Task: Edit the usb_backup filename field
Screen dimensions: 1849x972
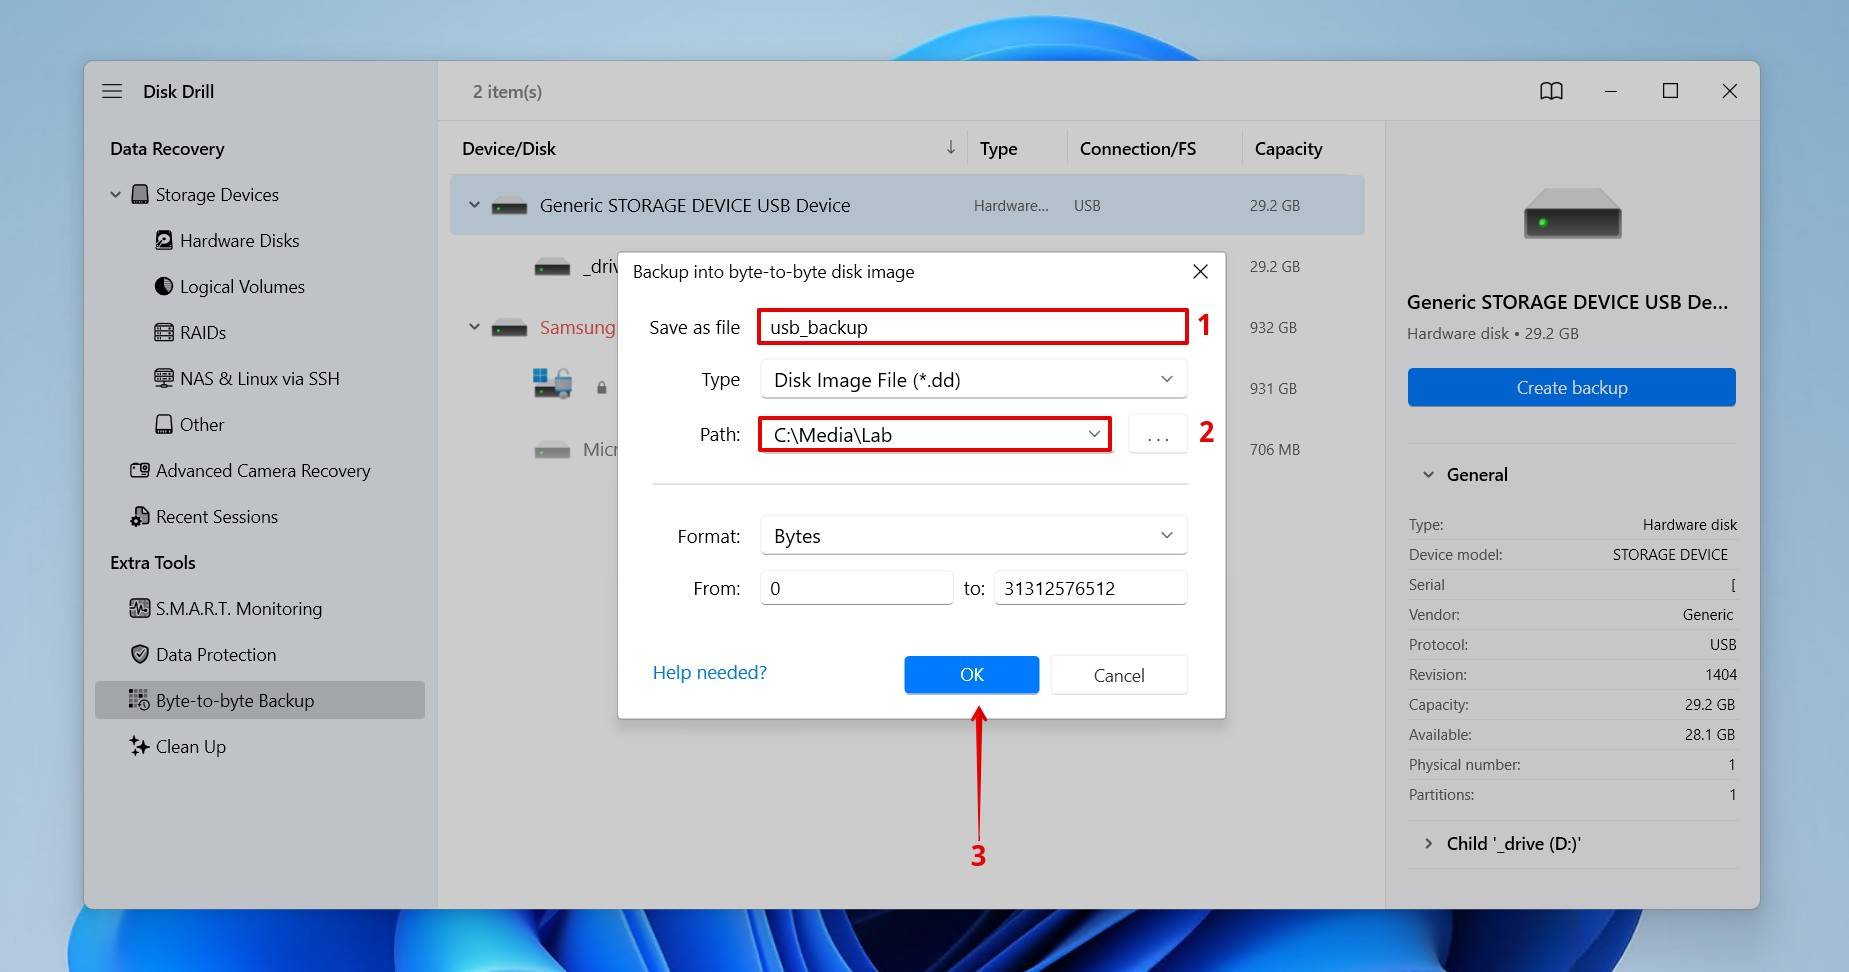Action: coord(970,326)
